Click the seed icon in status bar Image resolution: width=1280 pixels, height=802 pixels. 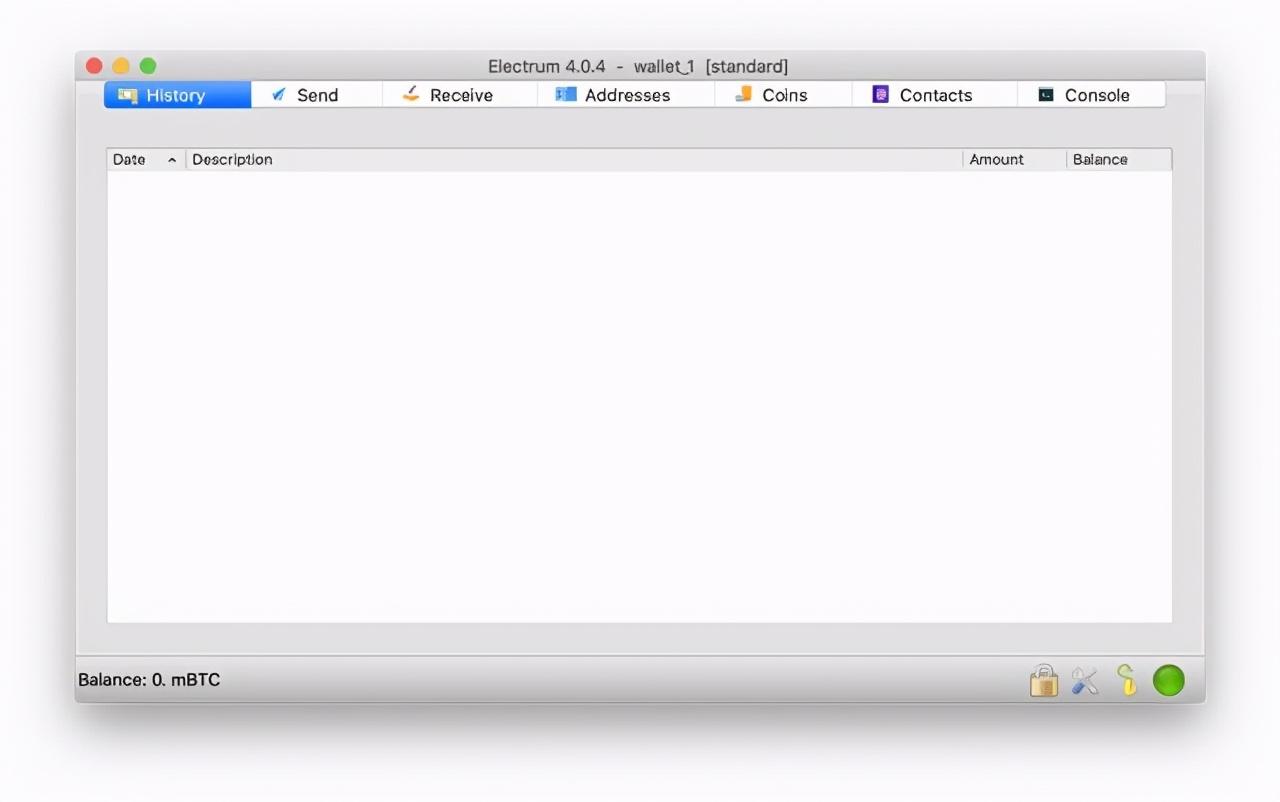pos(1127,680)
